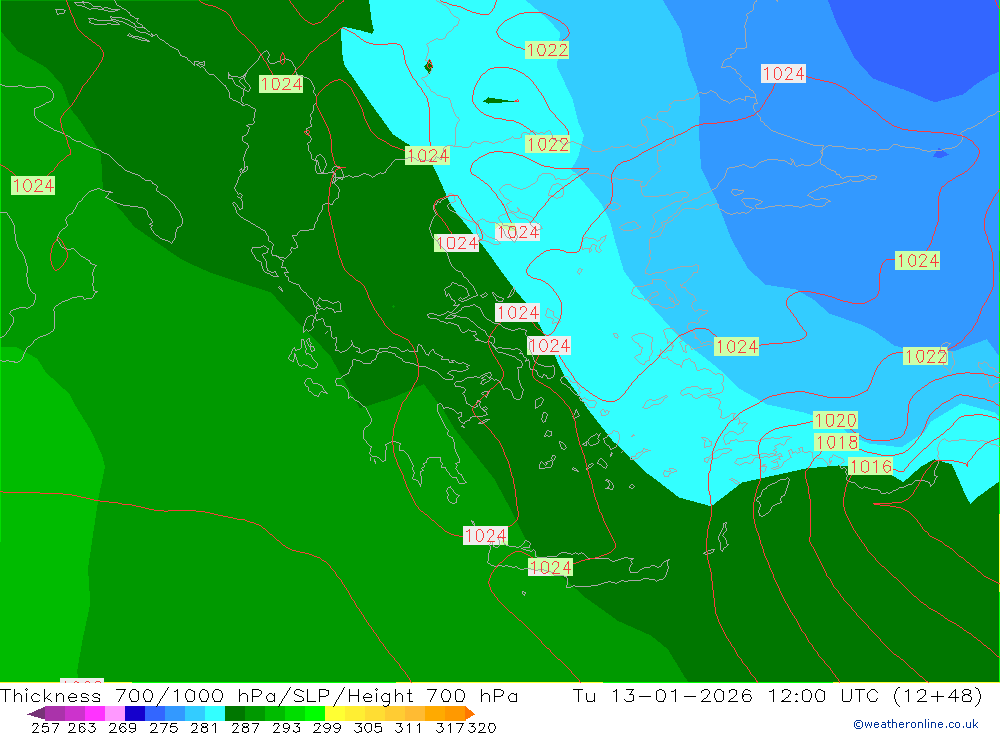The width and height of the screenshot is (1000, 733).
Task: Select the 'Thickness 700/1000 hPa/SLP/Height 700 hPa' title
Action: [x=259, y=695]
